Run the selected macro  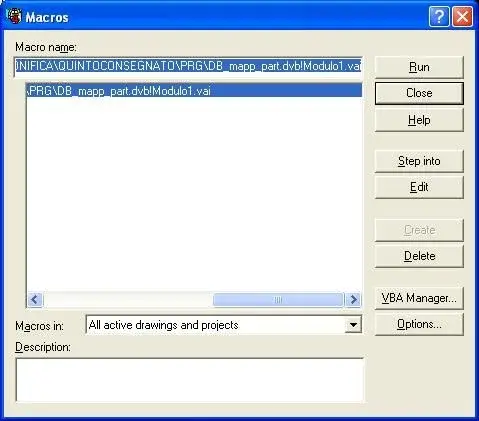coord(419,67)
